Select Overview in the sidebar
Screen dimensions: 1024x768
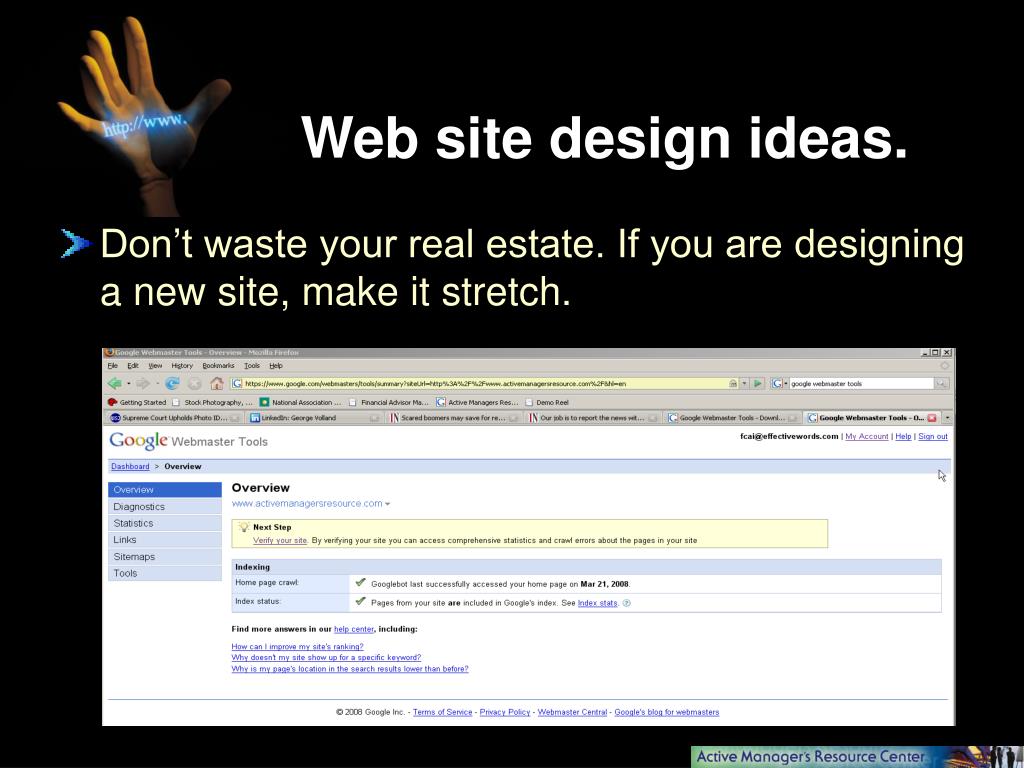(165, 490)
